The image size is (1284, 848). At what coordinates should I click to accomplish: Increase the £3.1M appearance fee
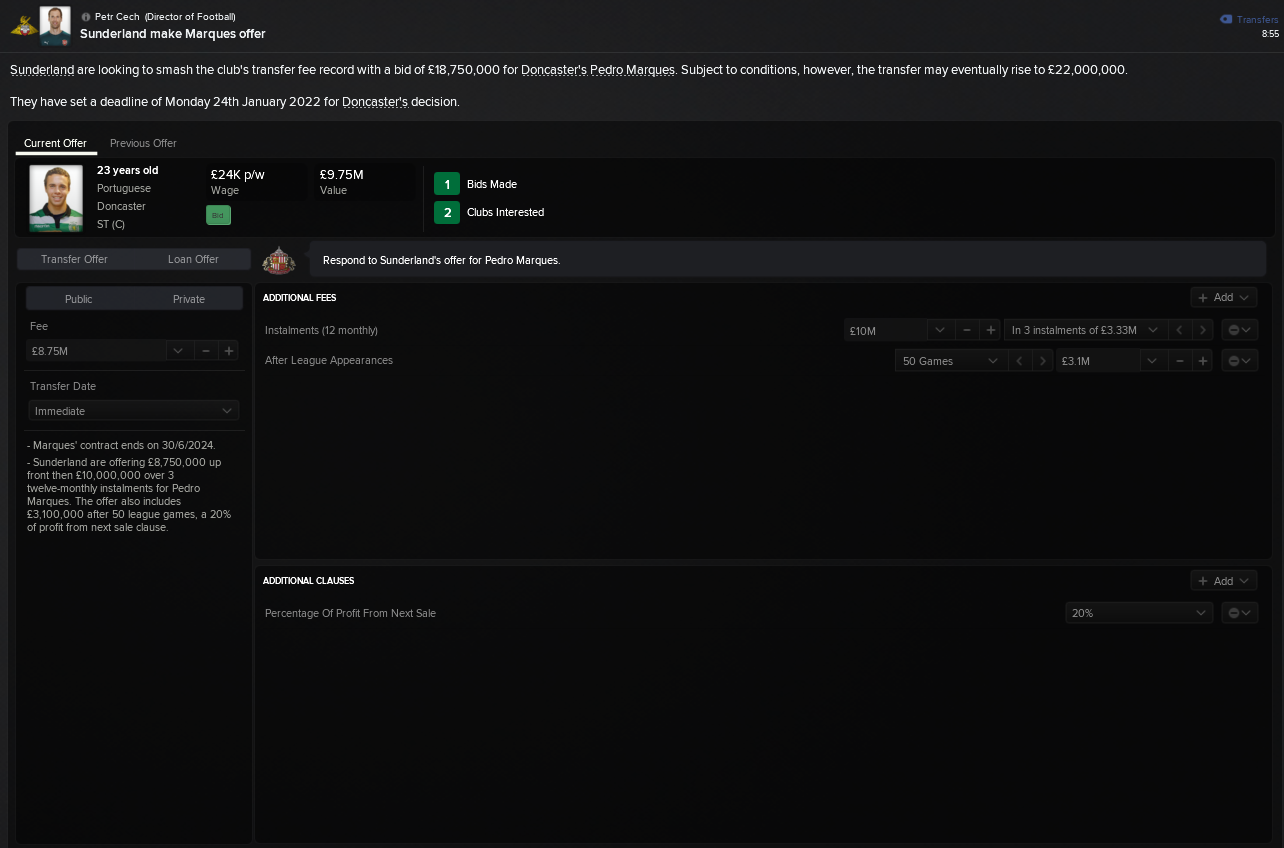click(1203, 361)
